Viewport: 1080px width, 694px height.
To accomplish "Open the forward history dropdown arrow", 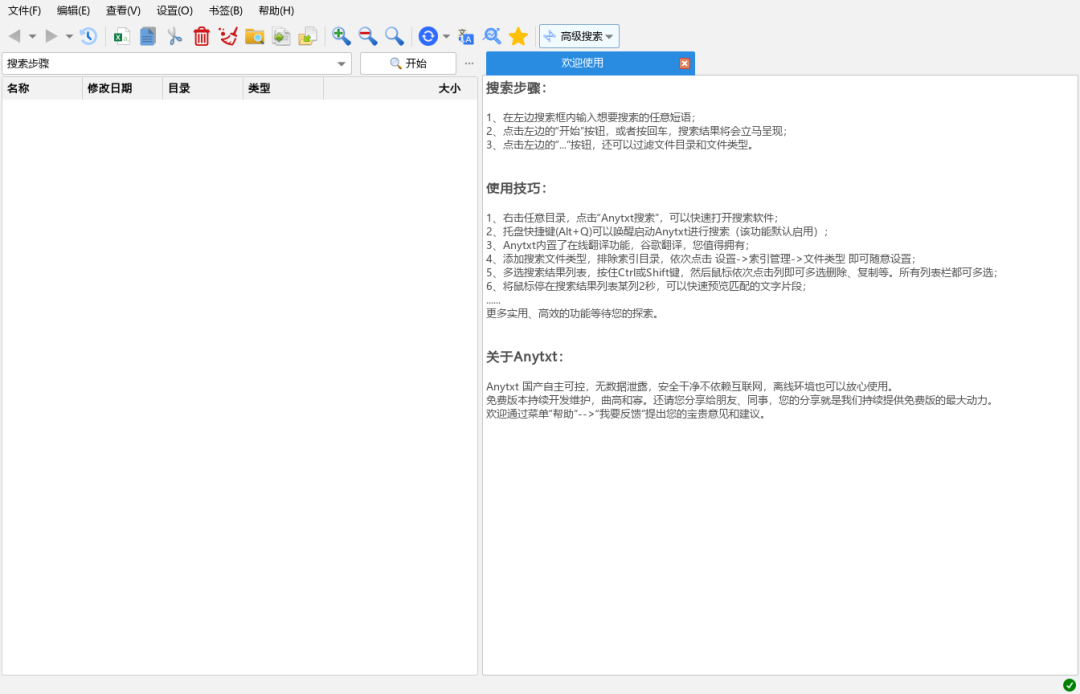I will (x=69, y=36).
